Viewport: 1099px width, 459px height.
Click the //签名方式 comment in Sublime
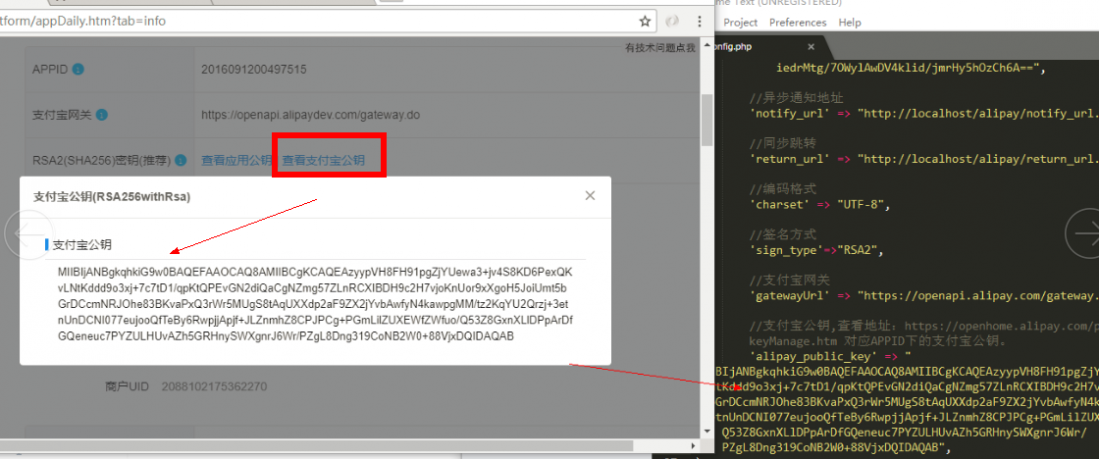[x=784, y=235]
